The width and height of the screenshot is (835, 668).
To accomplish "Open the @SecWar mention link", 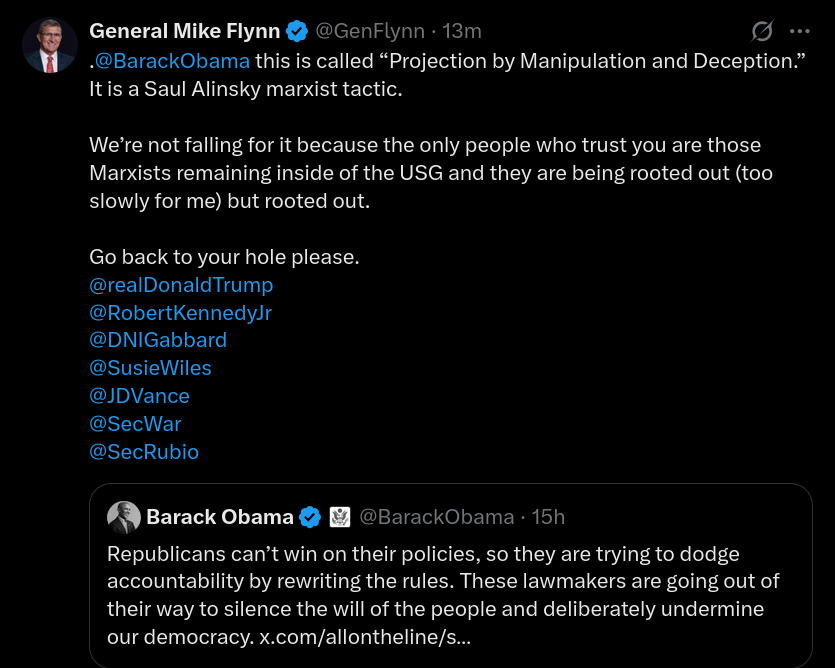I will pos(135,424).
